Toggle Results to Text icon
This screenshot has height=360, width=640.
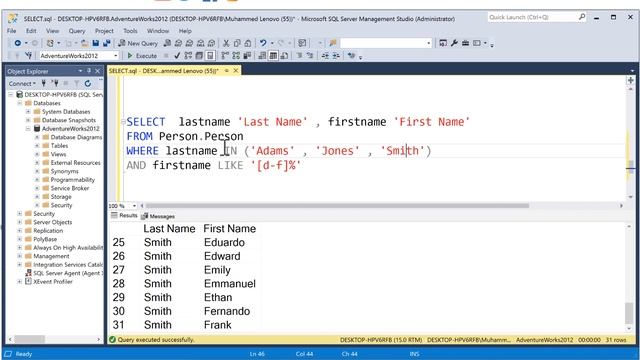[262, 56]
